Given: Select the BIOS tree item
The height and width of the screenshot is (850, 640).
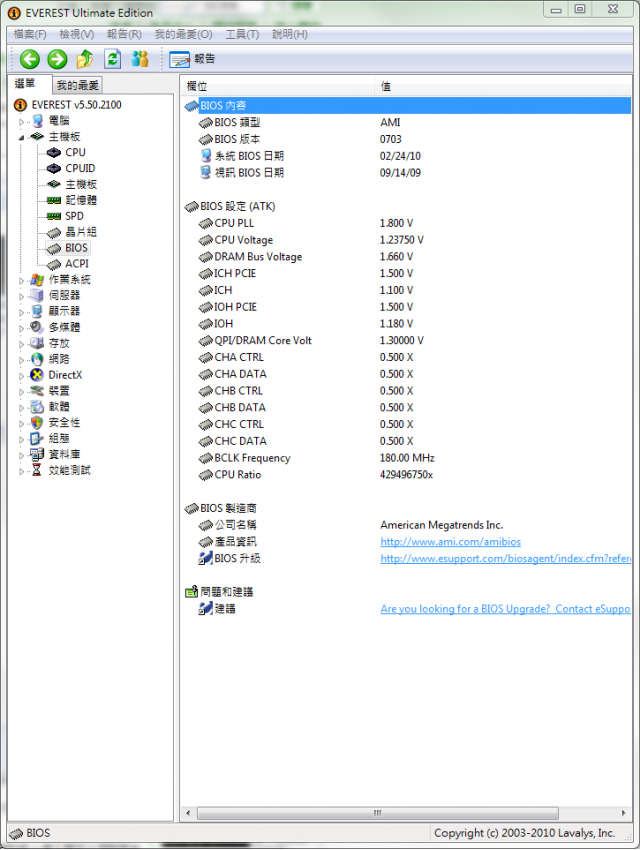Looking at the screenshot, I should pos(76,248).
